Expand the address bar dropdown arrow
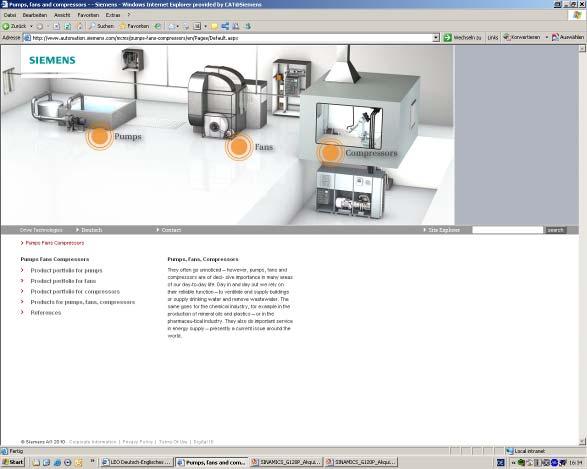 (x=435, y=38)
